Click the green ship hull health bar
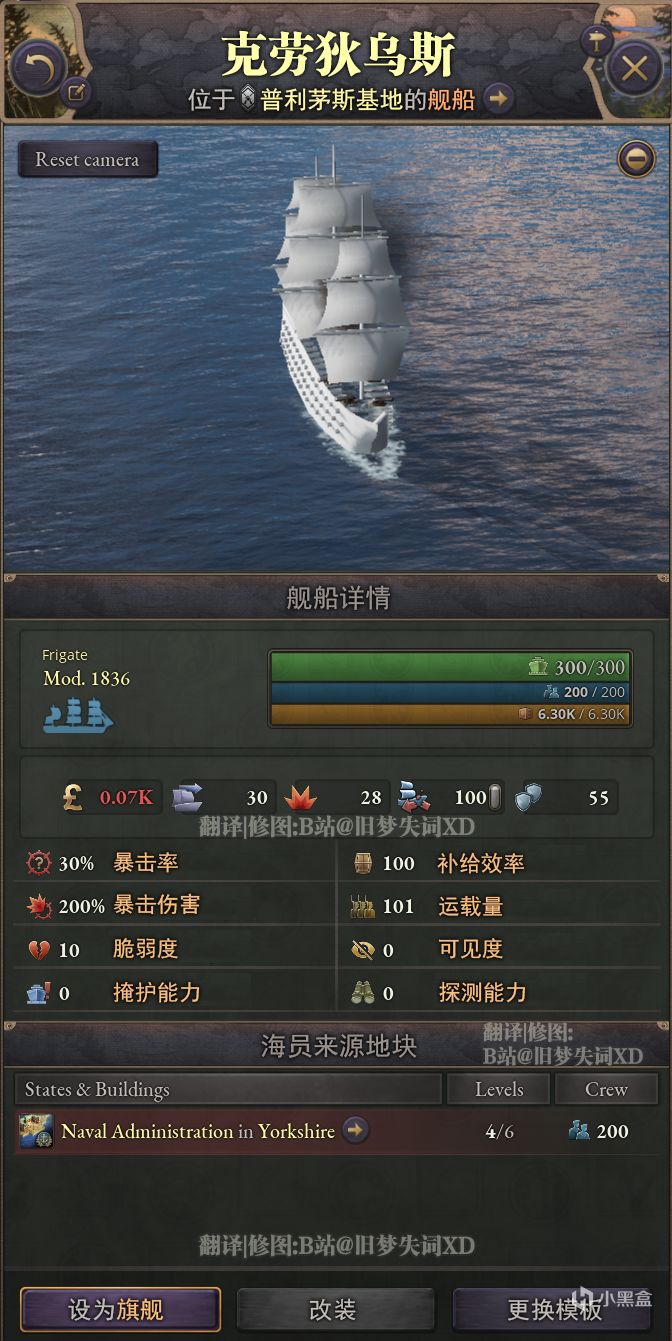672x1341 pixels. (449, 667)
